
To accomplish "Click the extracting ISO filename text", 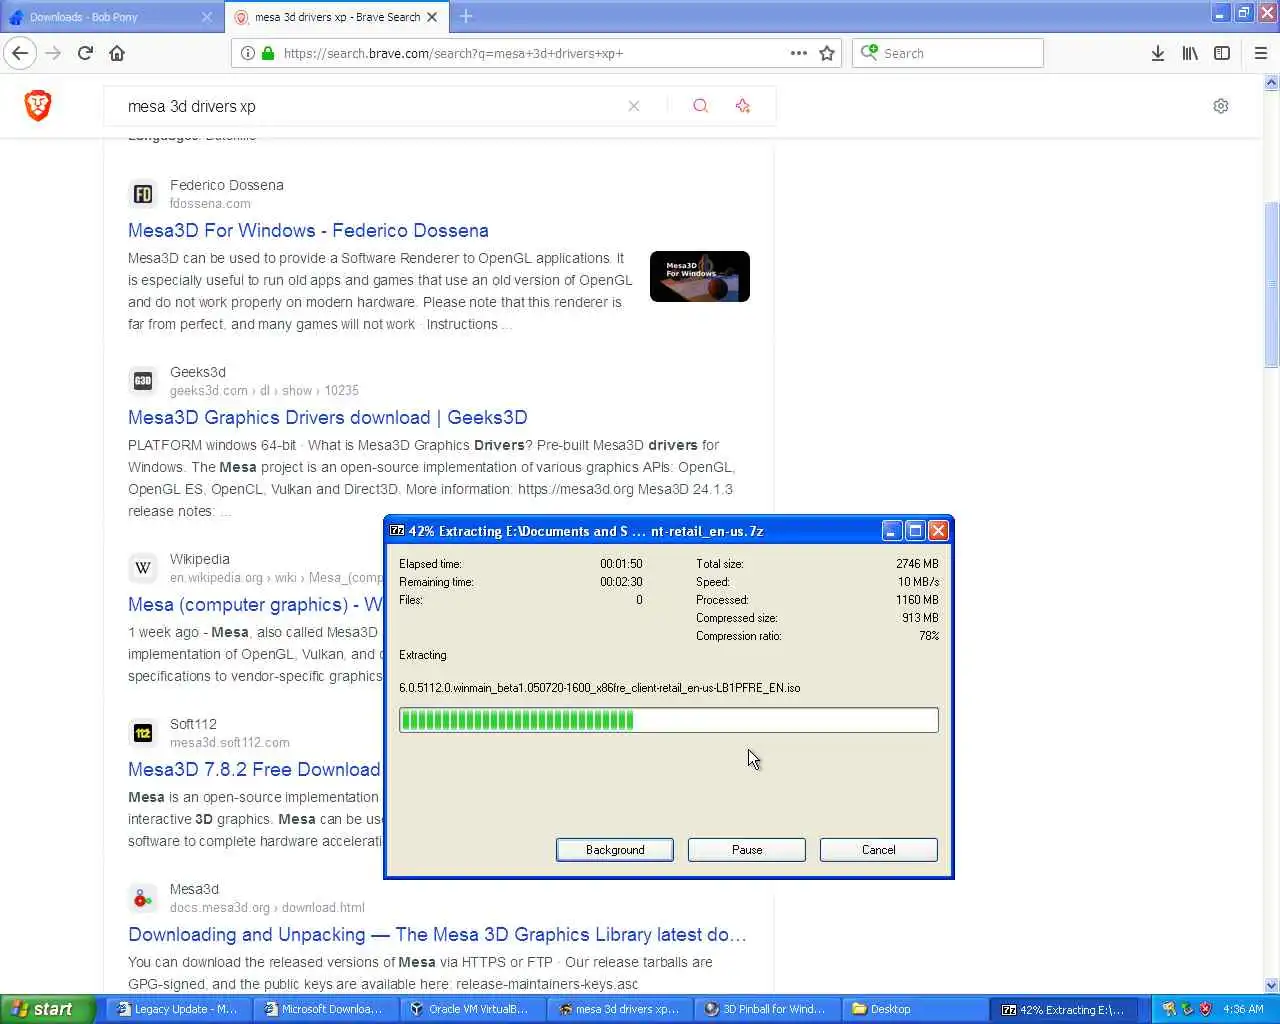I will [599, 688].
